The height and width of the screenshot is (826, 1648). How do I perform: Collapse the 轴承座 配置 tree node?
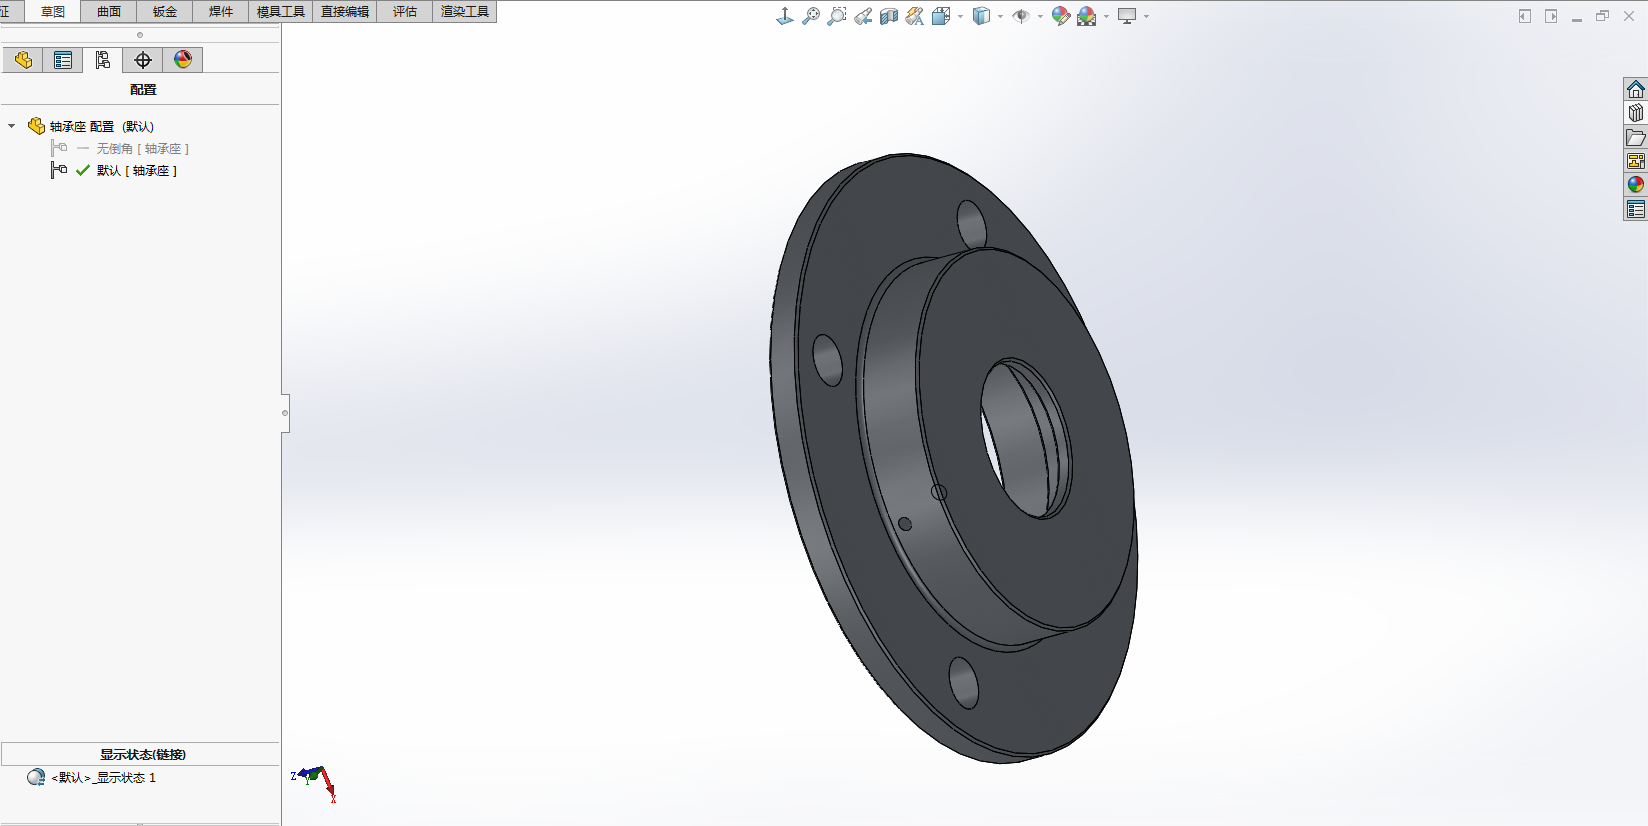pyautogui.click(x=12, y=126)
